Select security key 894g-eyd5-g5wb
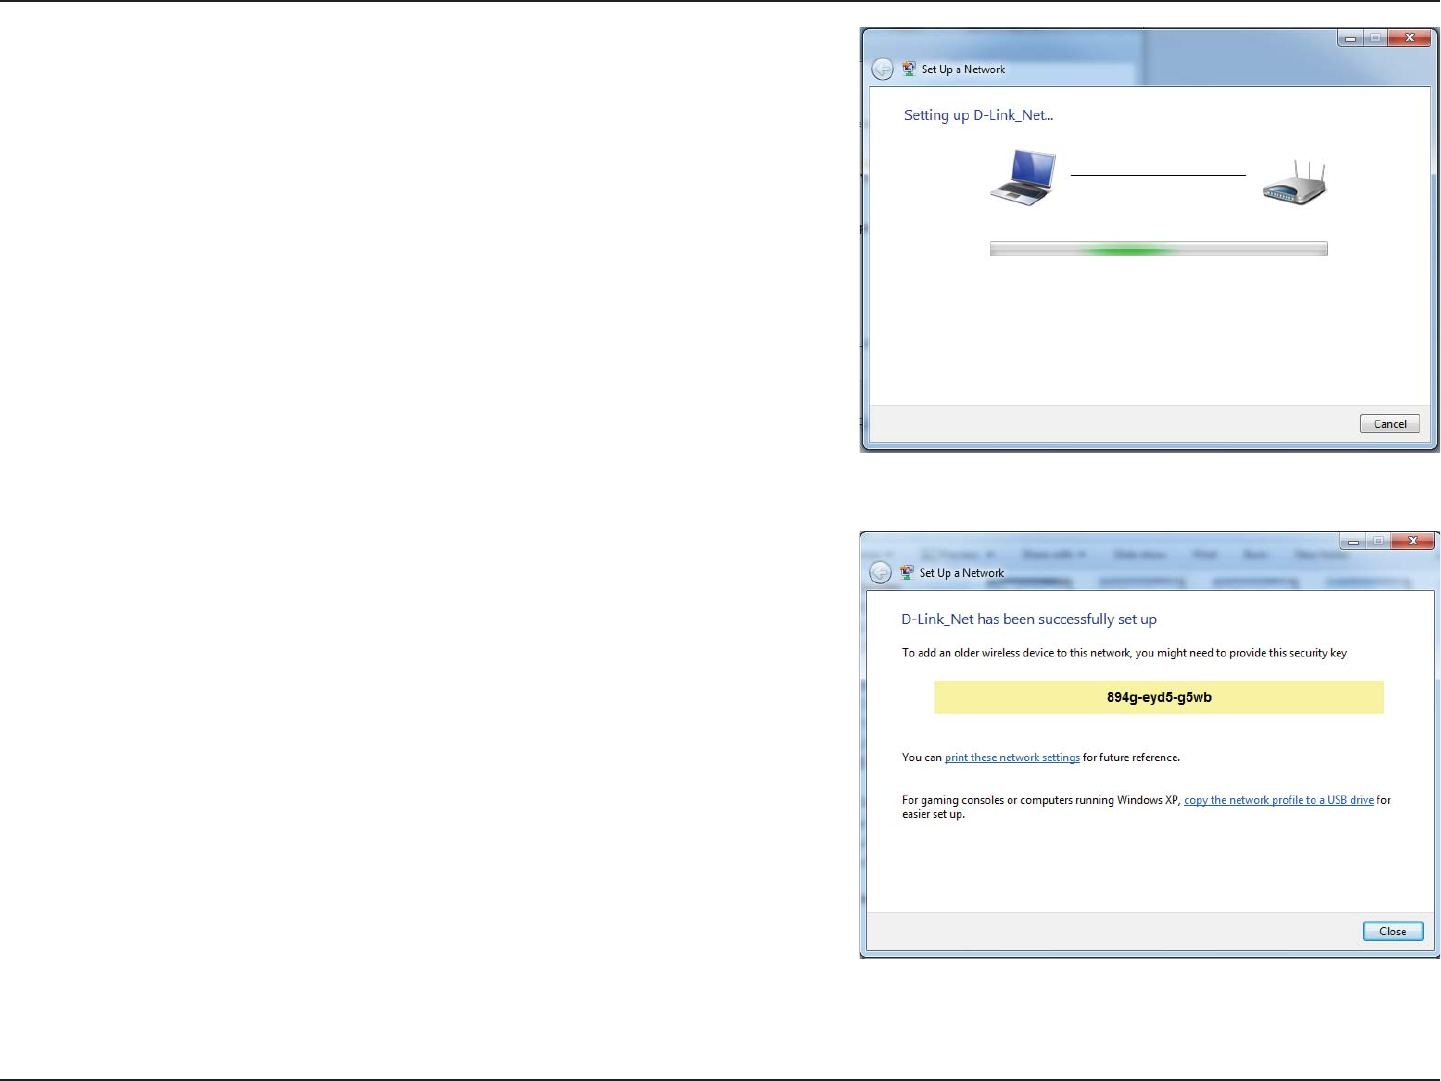This screenshot has height=1081, width=1441. (1159, 698)
